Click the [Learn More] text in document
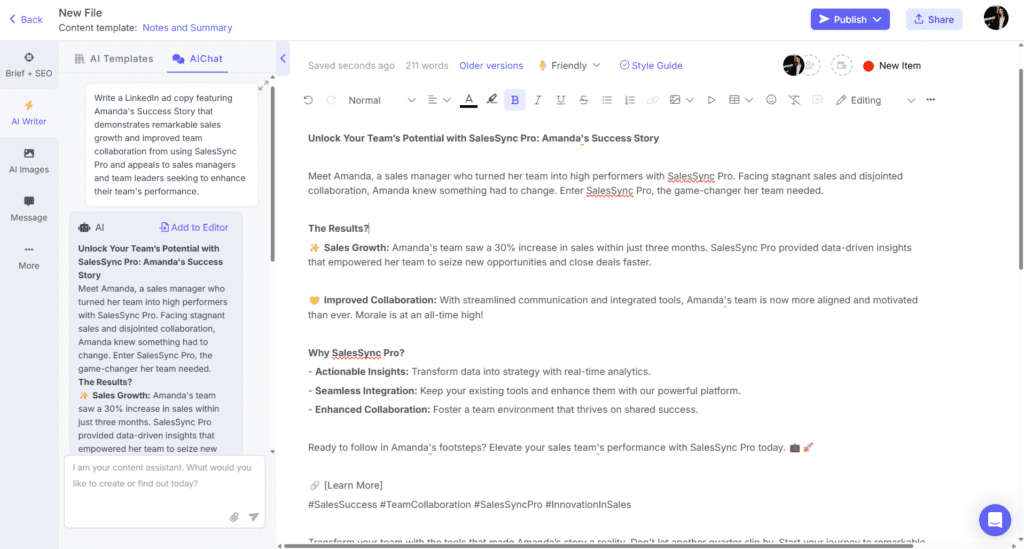1024x549 pixels. (x=353, y=485)
